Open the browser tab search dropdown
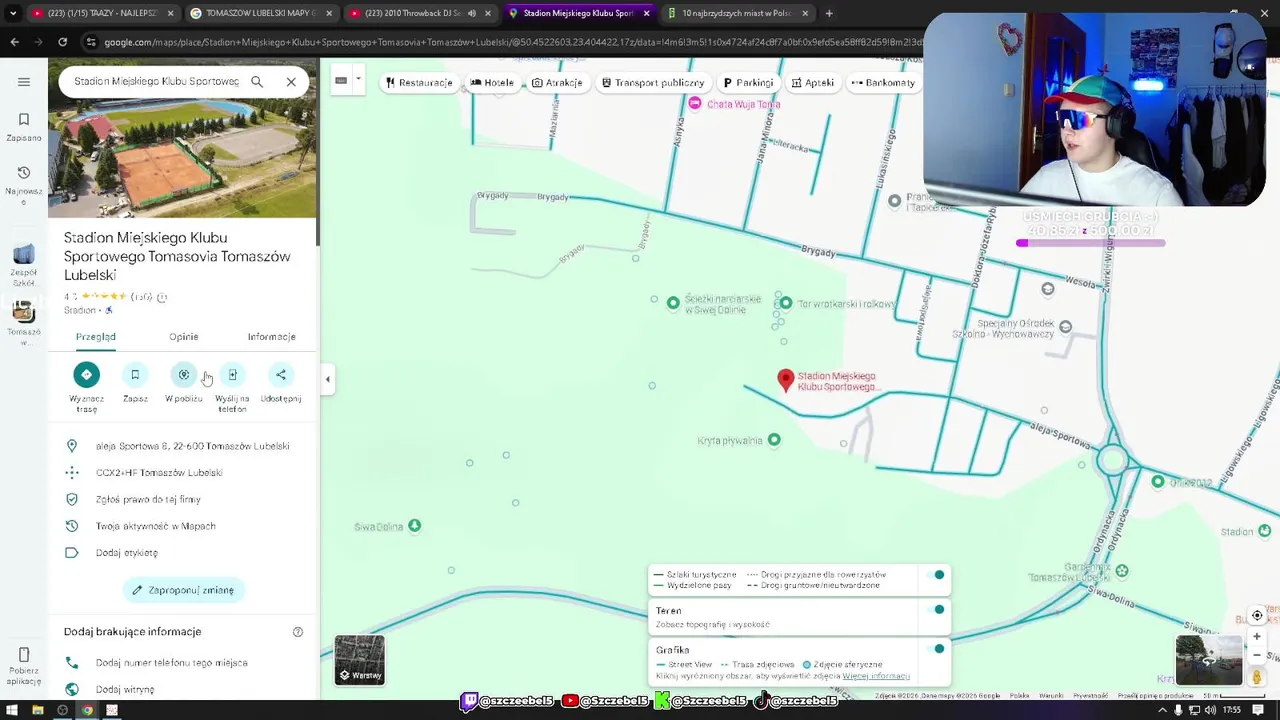1280x720 pixels. pyautogui.click(x=12, y=13)
